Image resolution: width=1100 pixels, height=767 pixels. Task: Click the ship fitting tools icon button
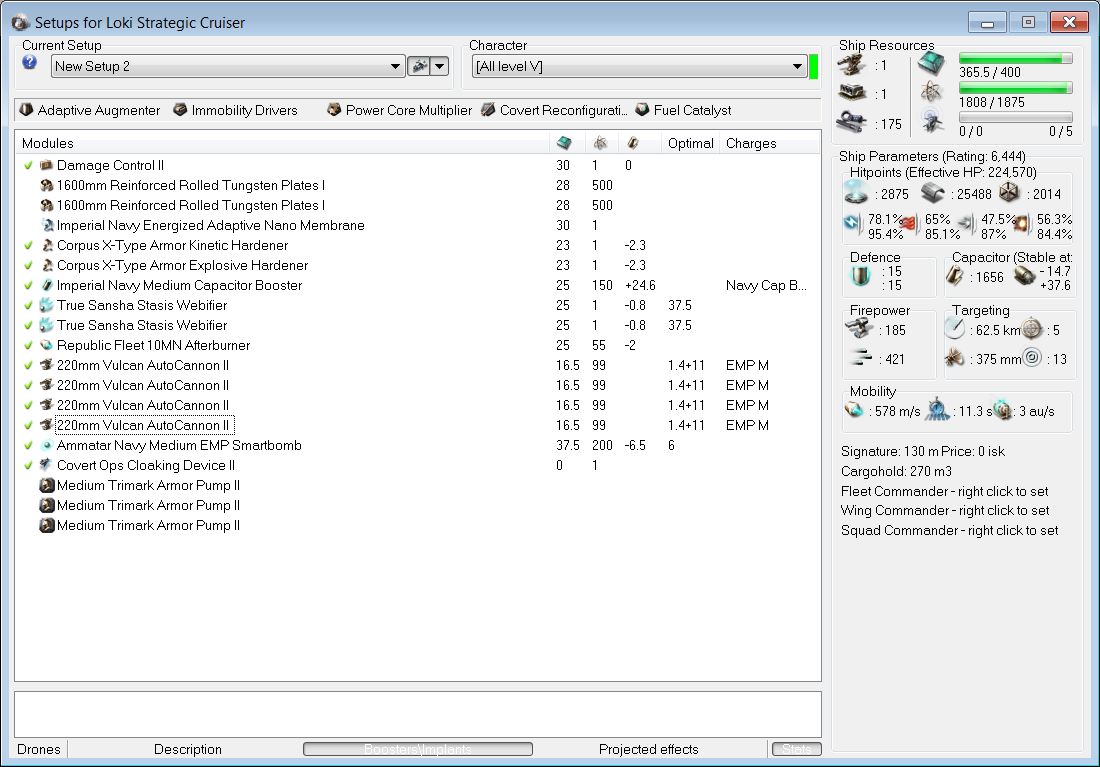419,67
